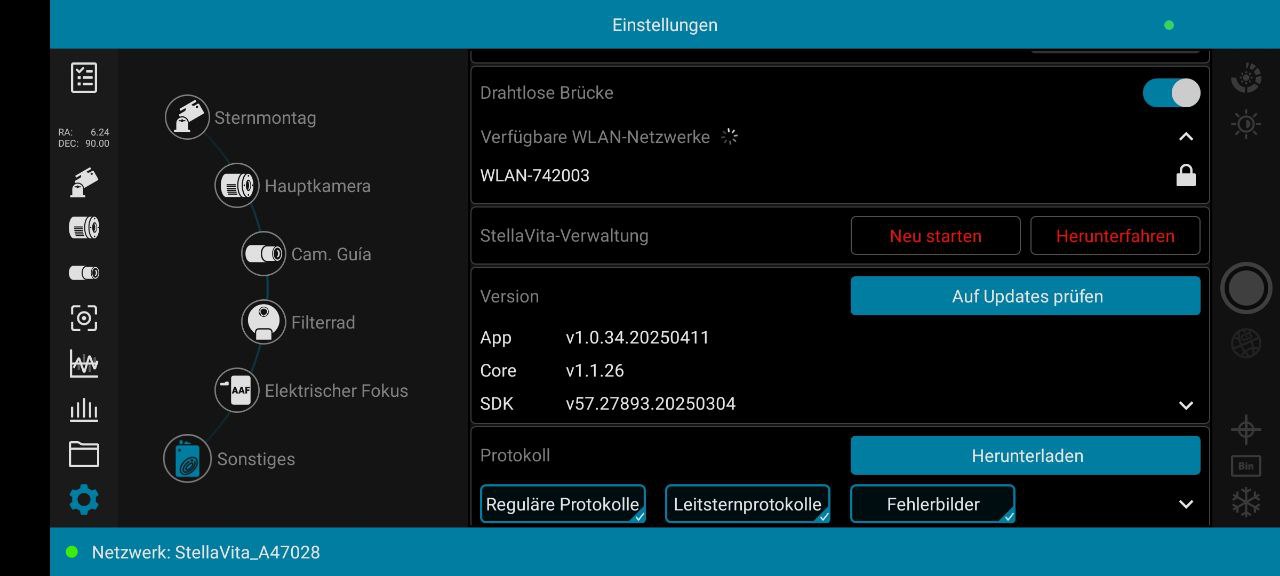Screen dimensions: 1280x576
Task: Tap the globe icon below shutter button
Action: click(1246, 343)
